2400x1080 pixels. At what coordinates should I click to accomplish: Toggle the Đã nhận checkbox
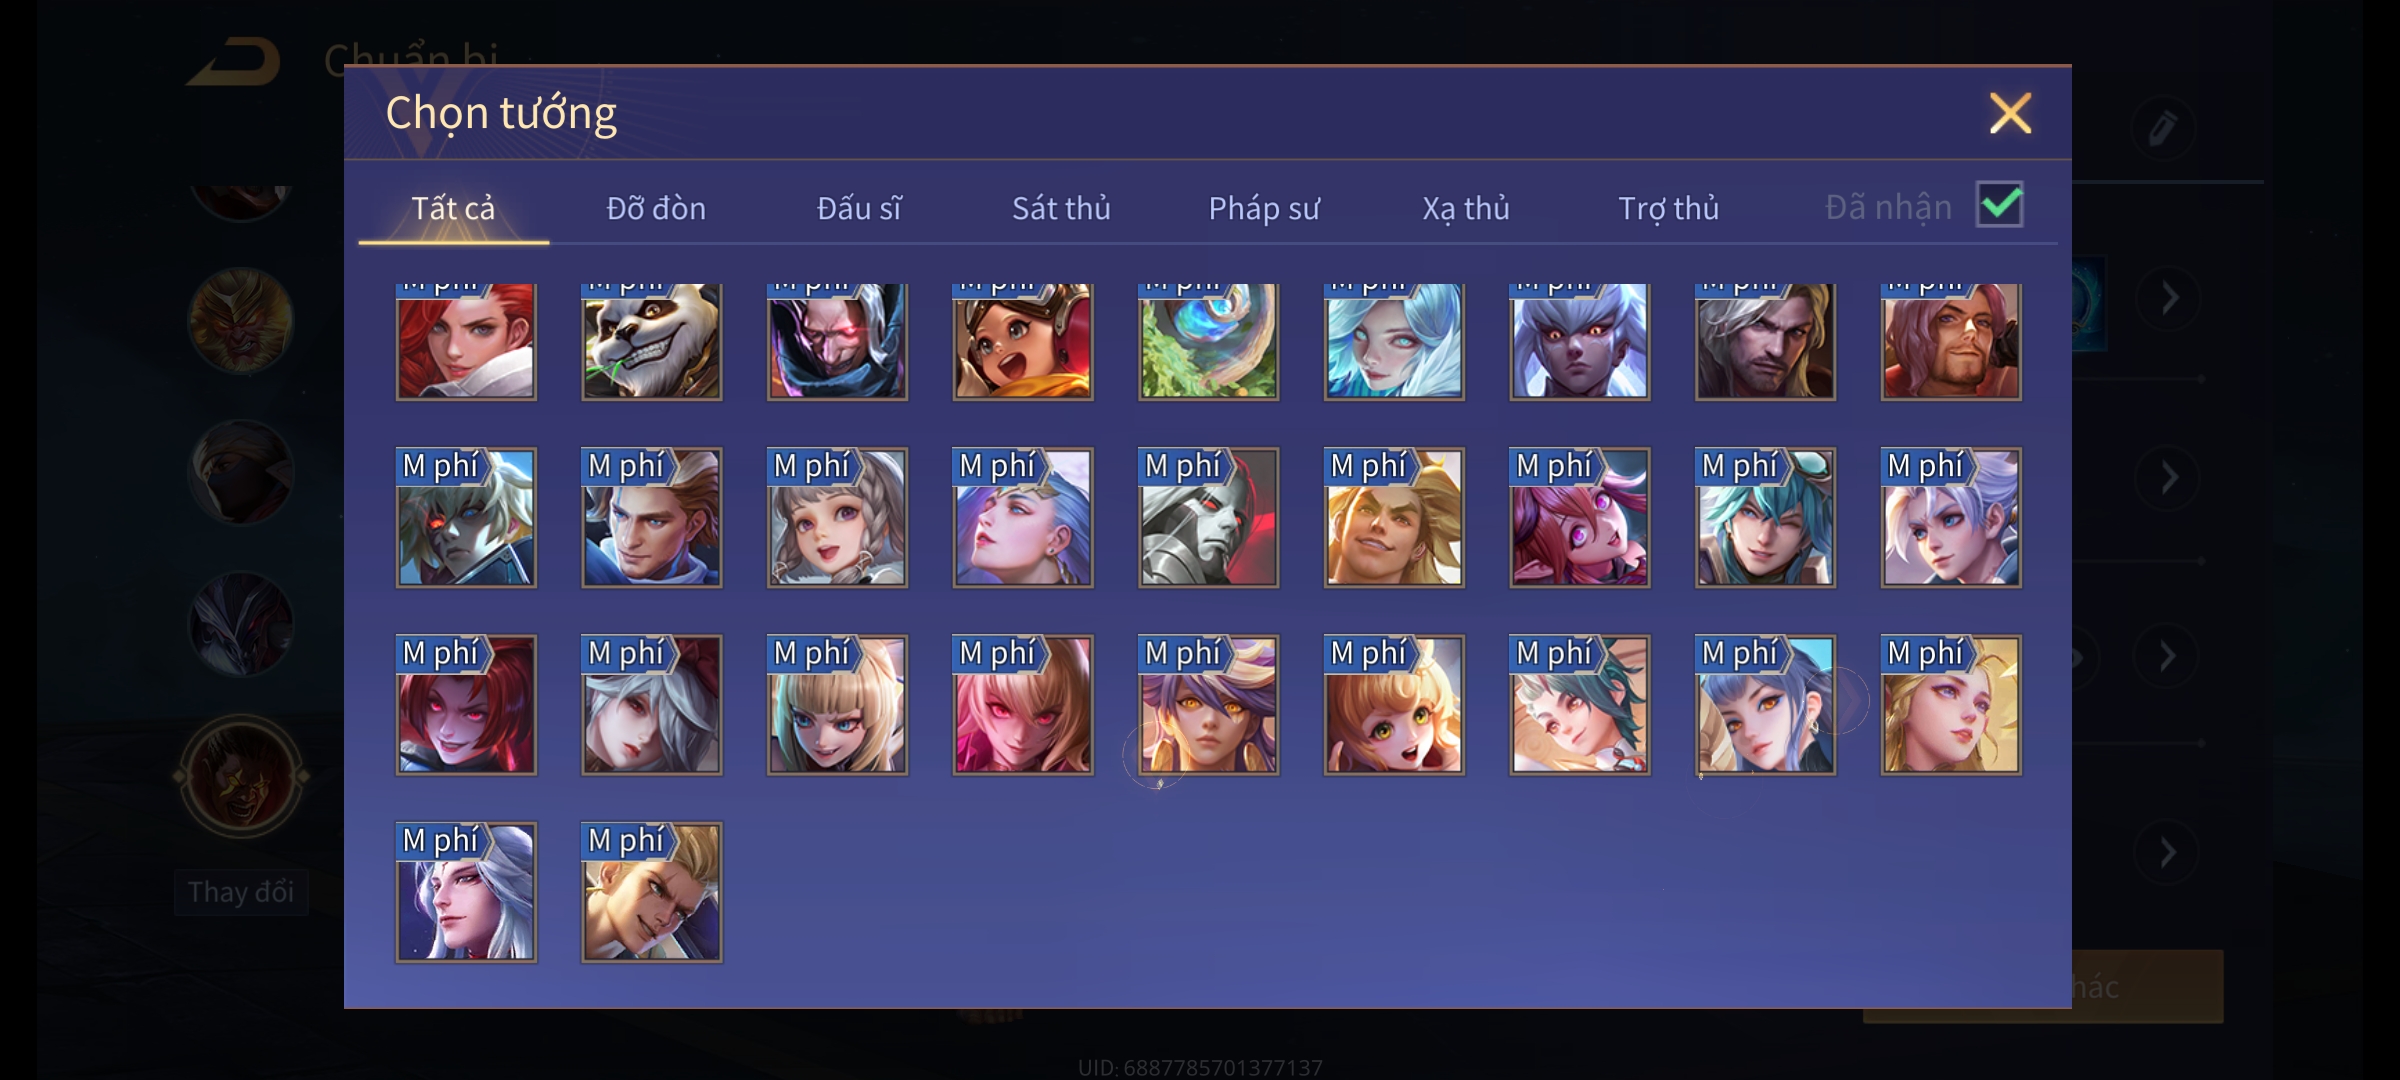point(1999,205)
